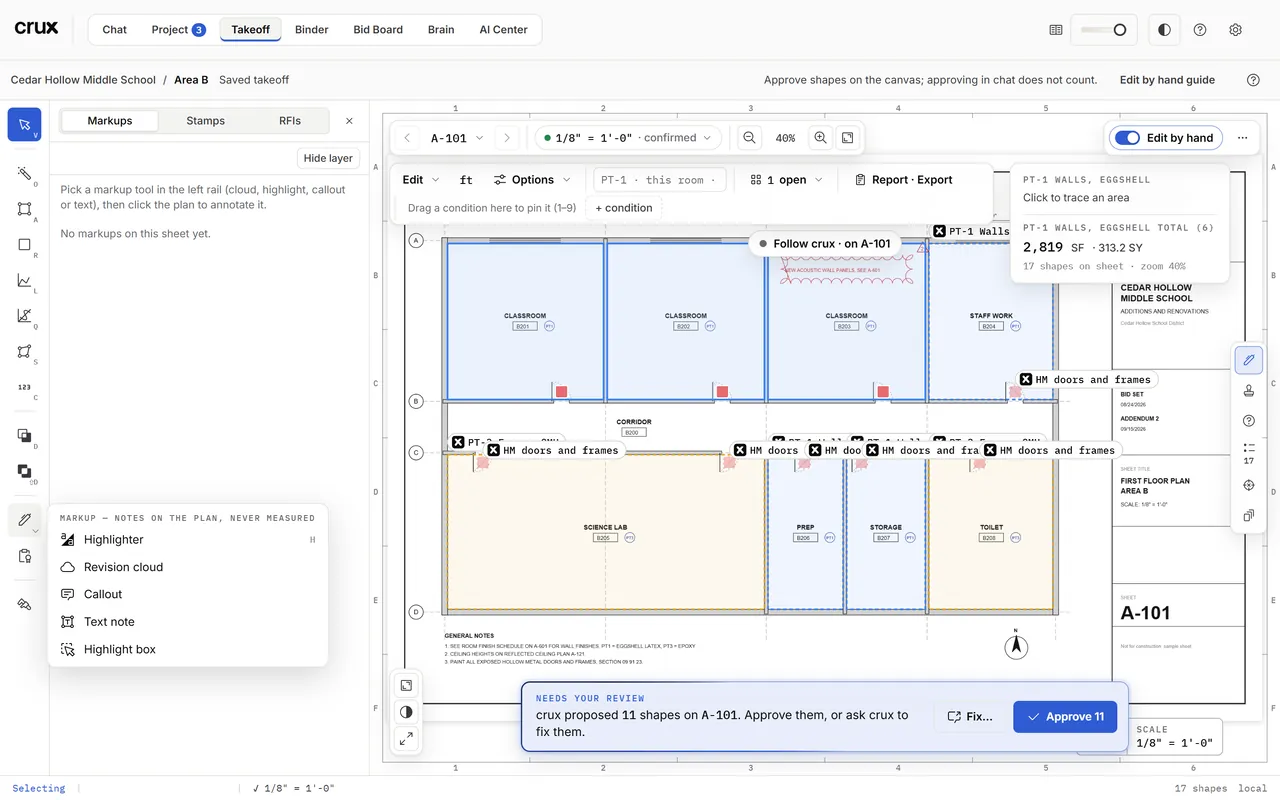
Task: Open the Options dropdown
Action: point(532,180)
